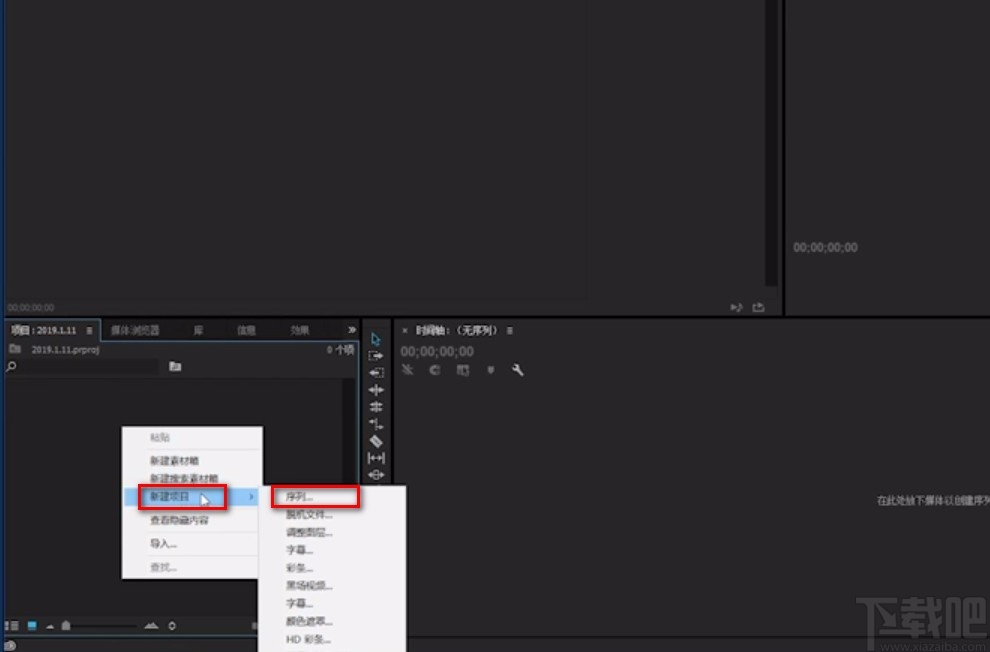Click the magnifier search icon in project panel

[x=11, y=367]
